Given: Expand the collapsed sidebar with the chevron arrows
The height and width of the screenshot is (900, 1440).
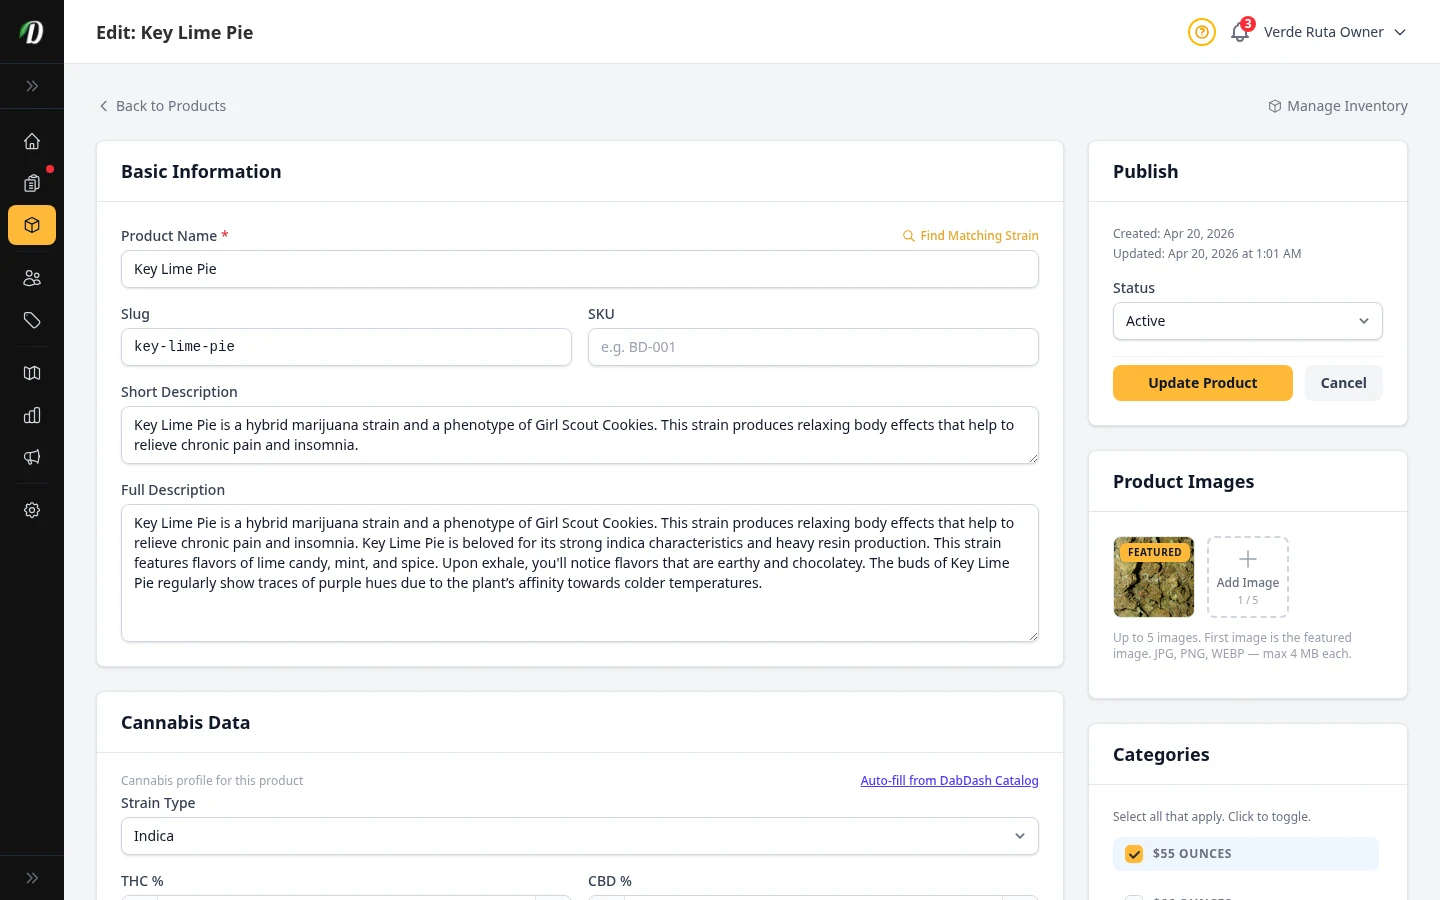Looking at the screenshot, I should (32, 86).
